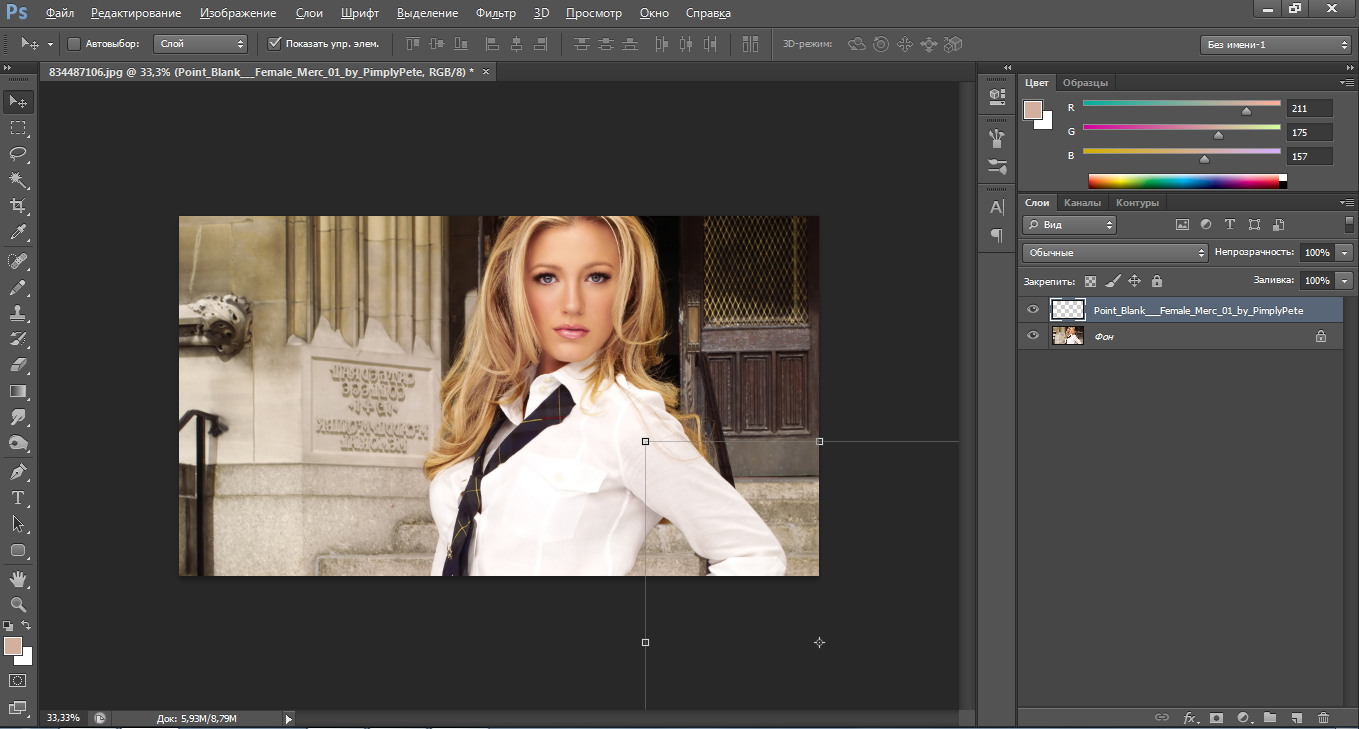Viewport: 1359px width, 729px height.
Task: Select the Clone Stamp tool
Action: tap(18, 313)
